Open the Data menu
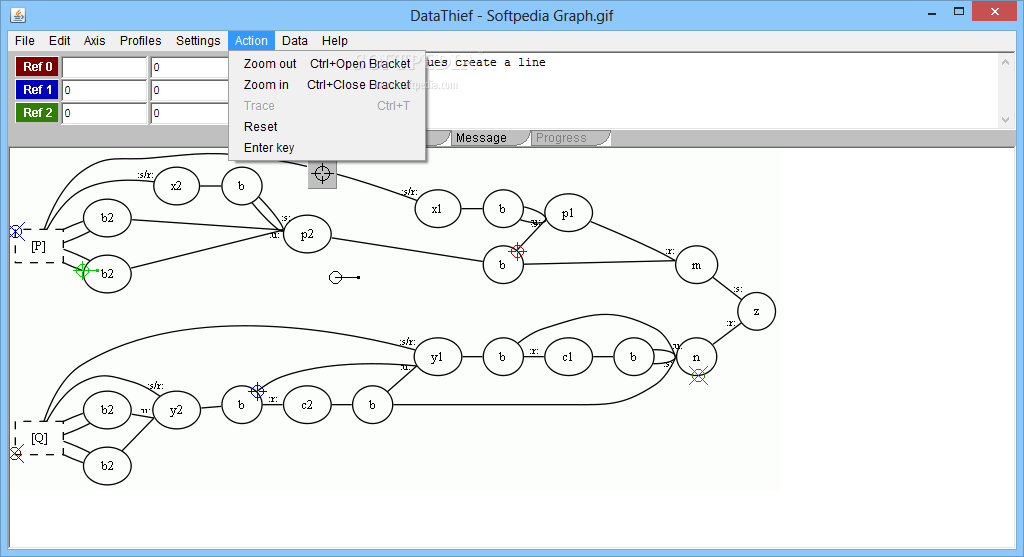The width and height of the screenshot is (1024, 557). tap(295, 40)
